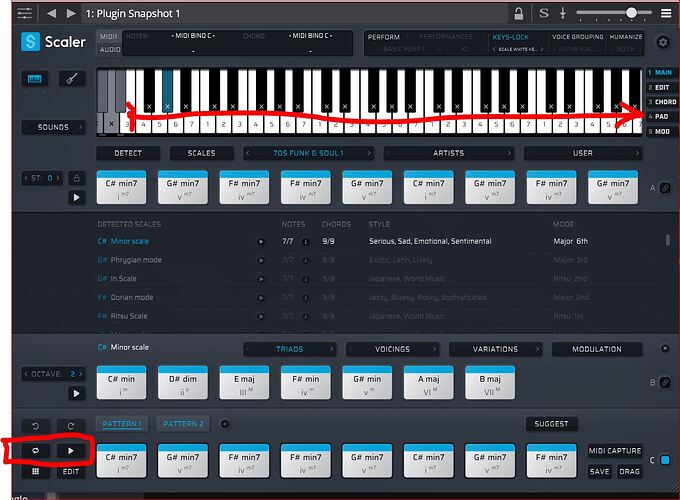Toggle KEYS-LOCK
This screenshot has width=680, height=500.
tap(510, 37)
